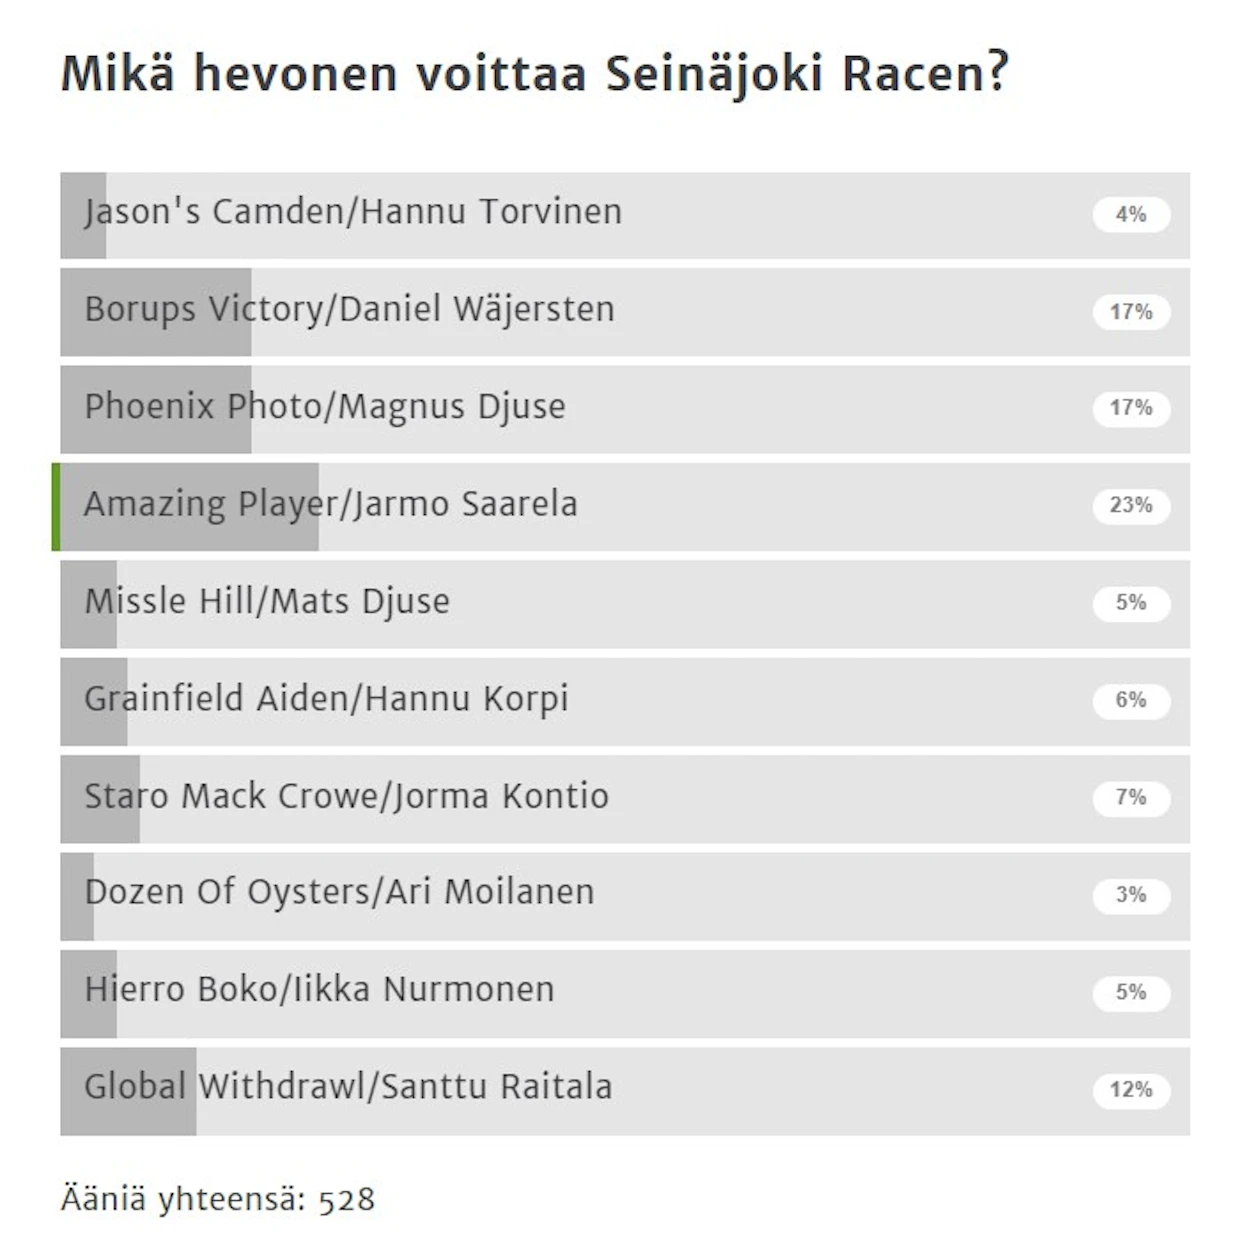
Task: Choose Phoenix Photo/Magnus Djuse option
Action: pyautogui.click(x=625, y=409)
